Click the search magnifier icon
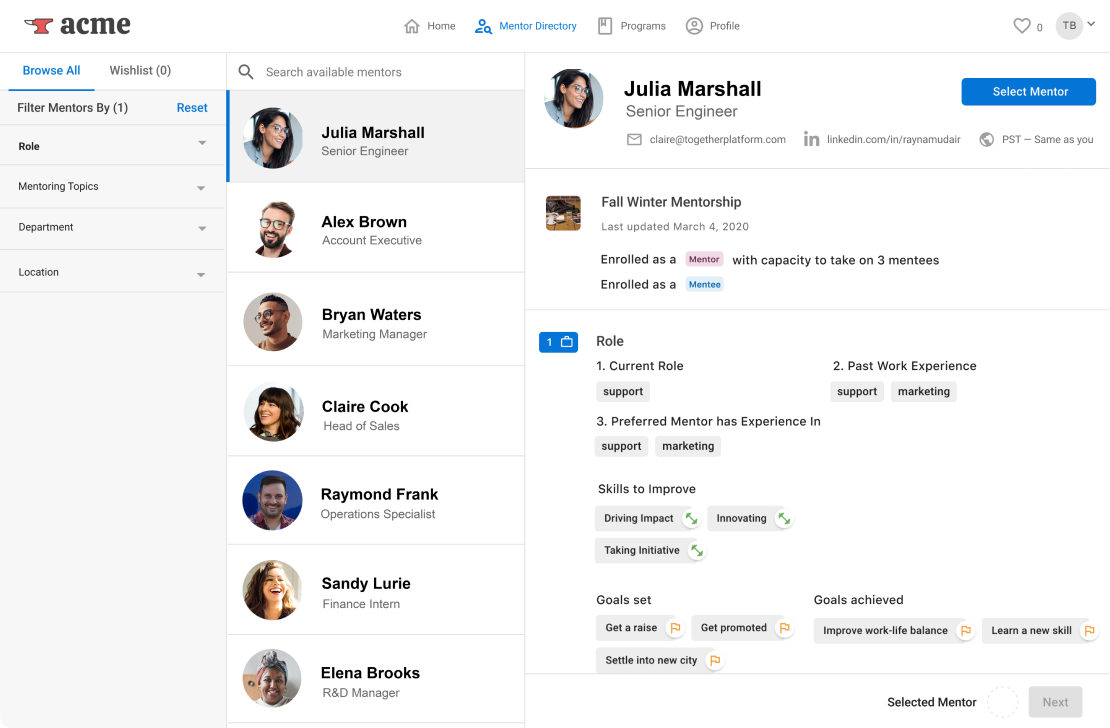 (246, 72)
